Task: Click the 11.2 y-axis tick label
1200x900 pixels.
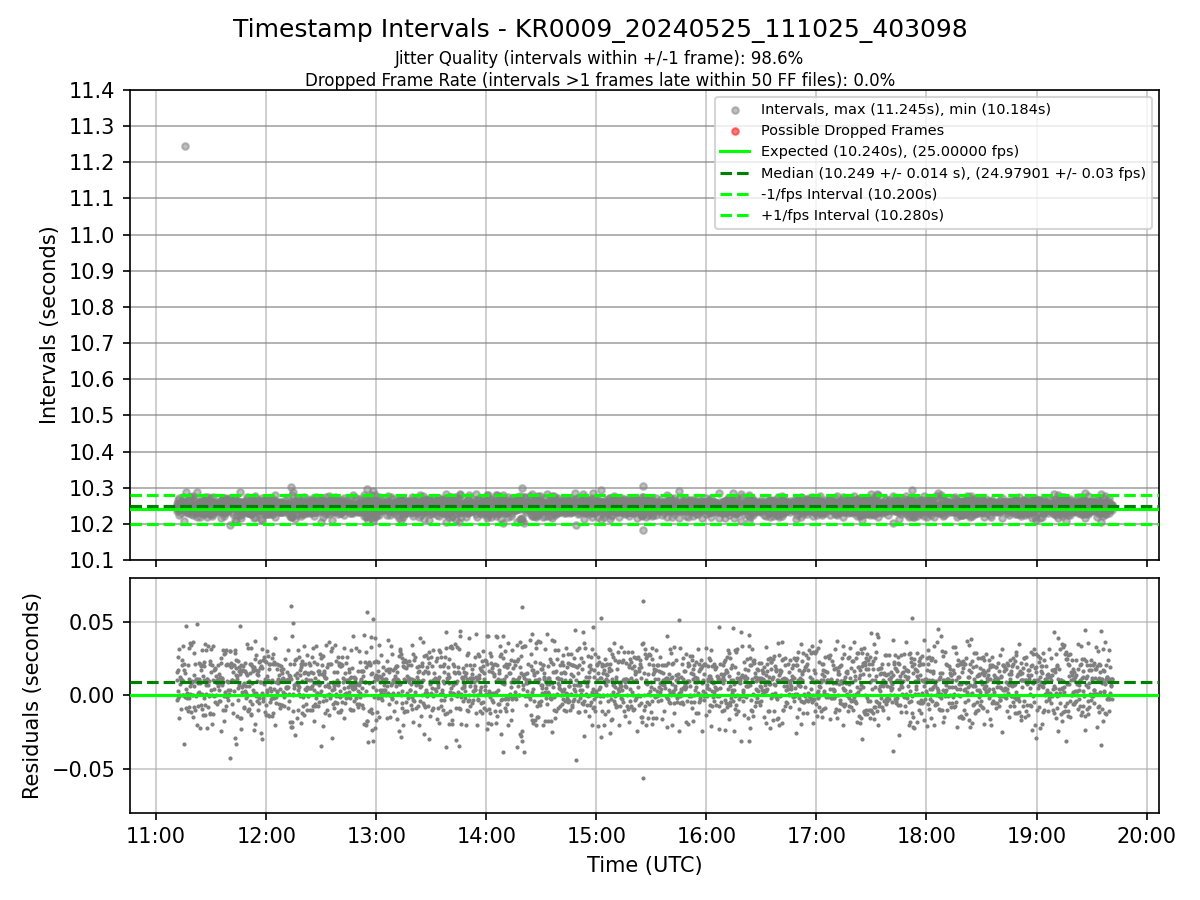Action: [x=91, y=163]
